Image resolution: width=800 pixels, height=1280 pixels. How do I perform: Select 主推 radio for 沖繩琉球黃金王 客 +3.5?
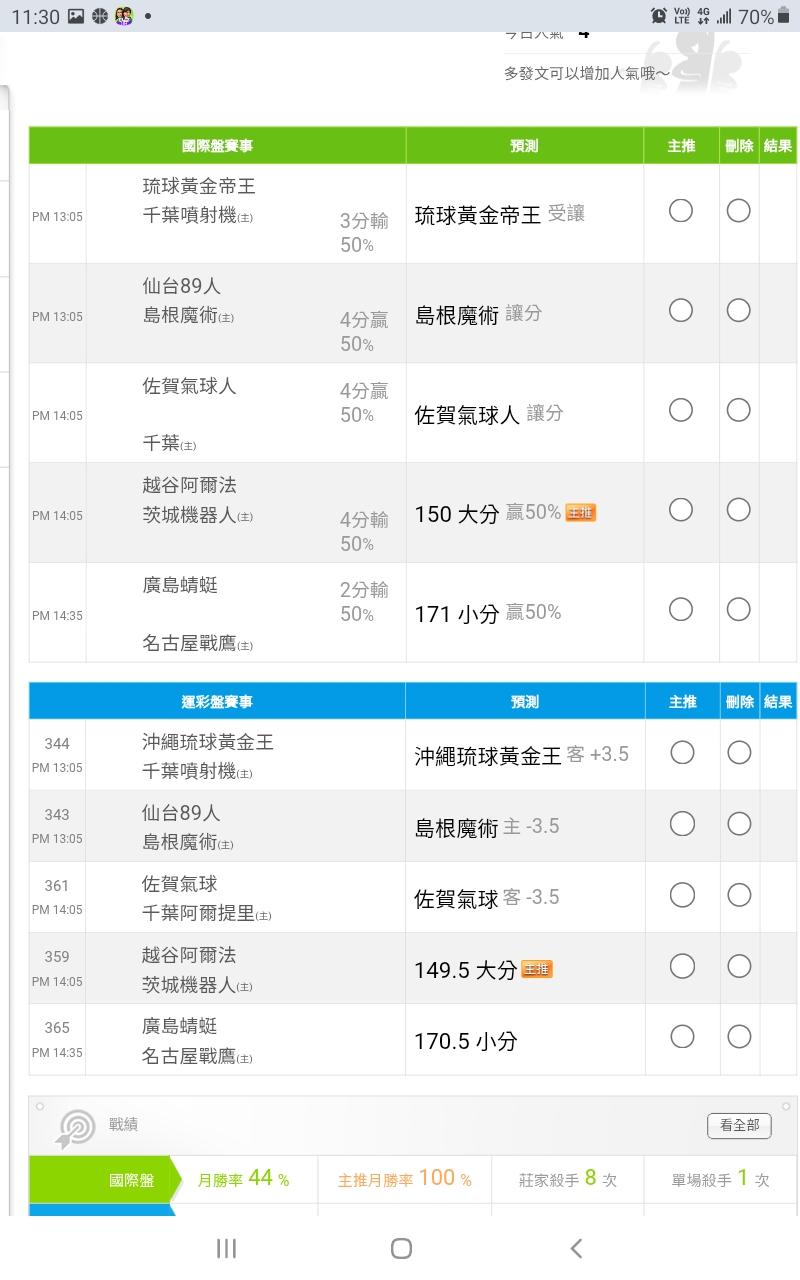(682, 752)
